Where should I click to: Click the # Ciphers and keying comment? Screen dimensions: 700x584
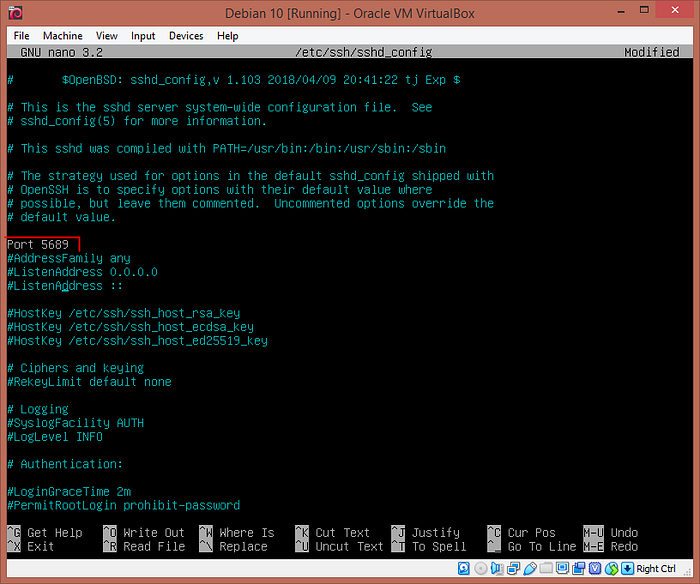[75, 368]
